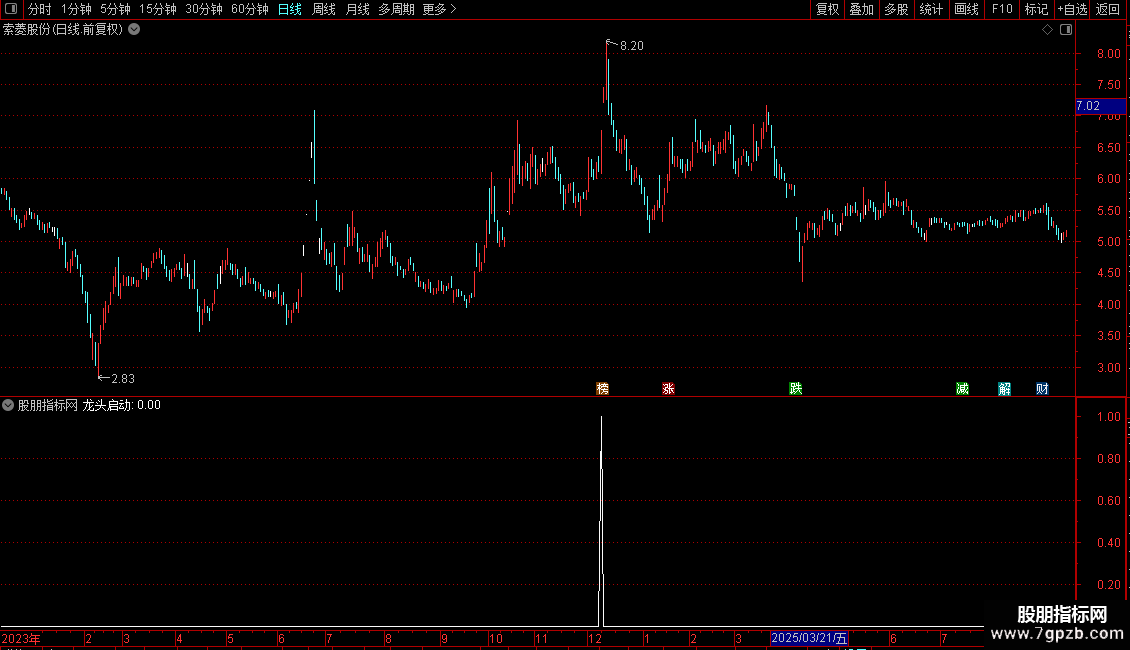Viewport: 1130px width, 650px height.
Task: Click the 涨 event marker icon
Action: click(x=668, y=388)
